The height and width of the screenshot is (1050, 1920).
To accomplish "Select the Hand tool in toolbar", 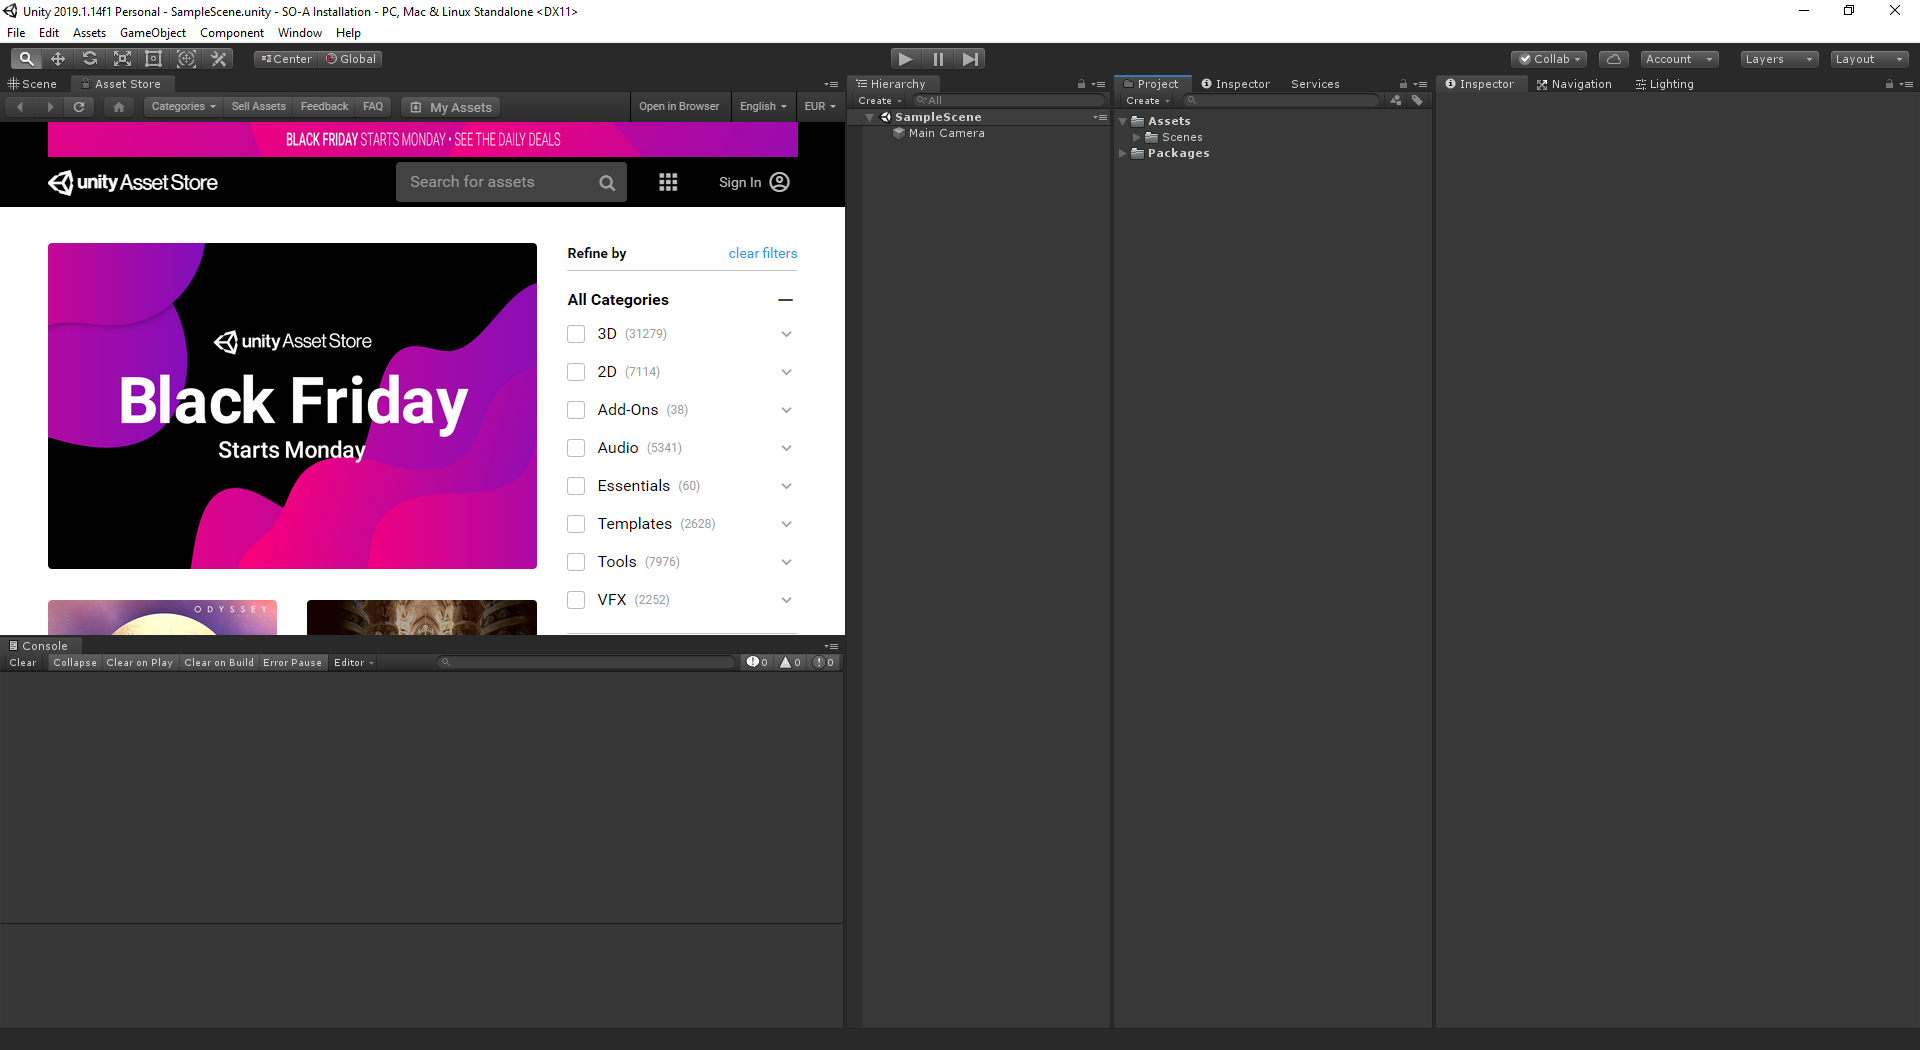I will tap(26, 59).
